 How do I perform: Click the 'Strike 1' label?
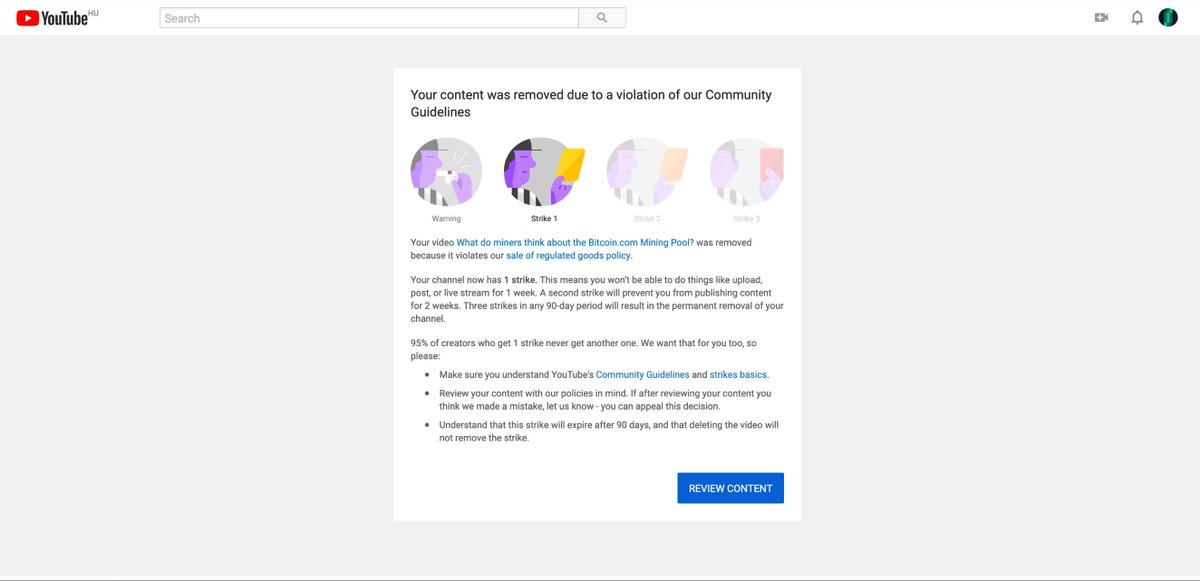pos(544,218)
